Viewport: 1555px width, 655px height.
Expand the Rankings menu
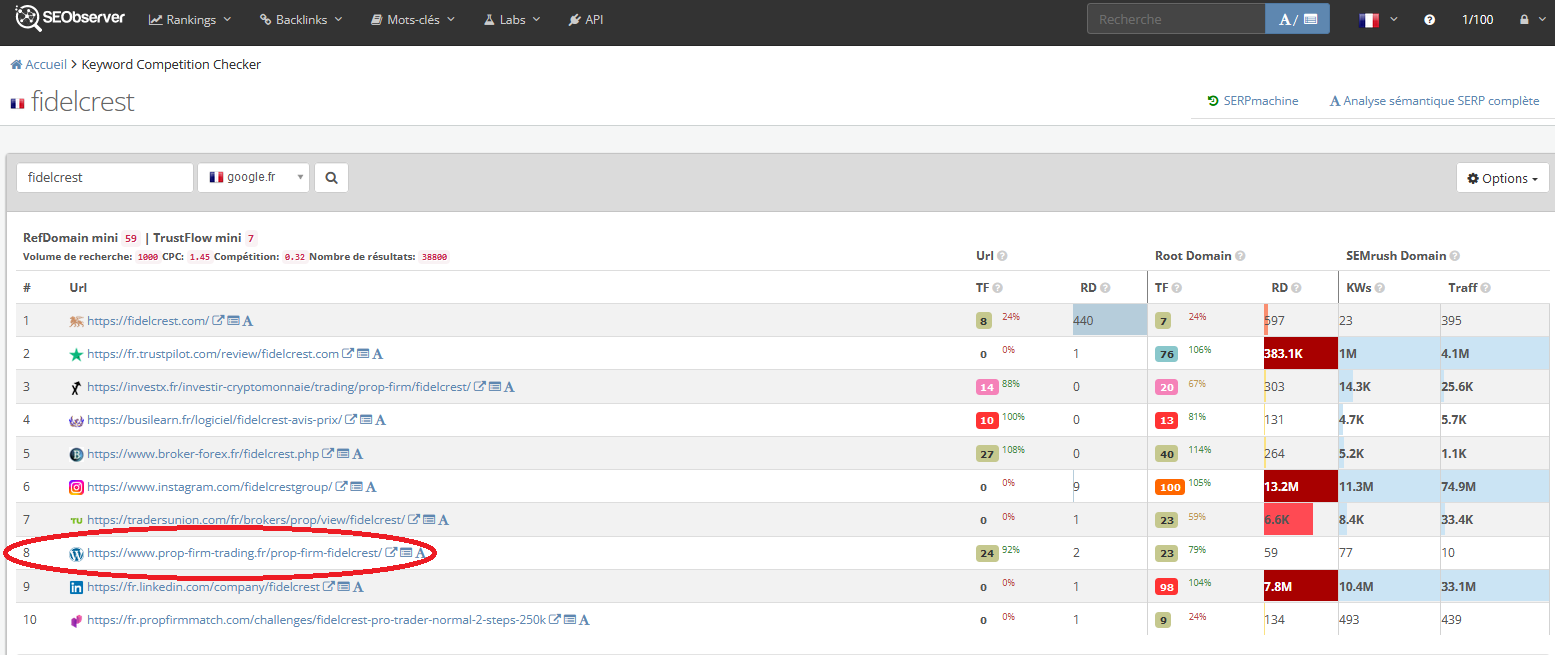pyautogui.click(x=190, y=19)
